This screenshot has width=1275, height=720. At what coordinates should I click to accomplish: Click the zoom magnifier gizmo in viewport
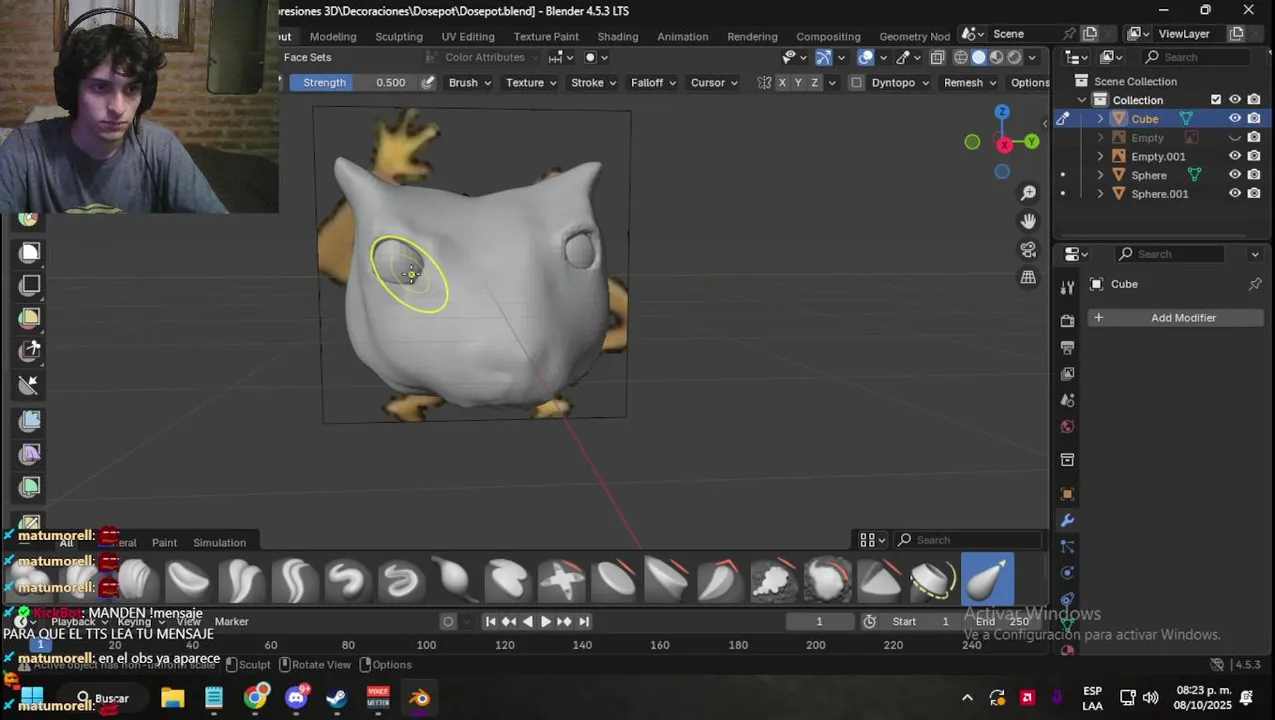1028,193
